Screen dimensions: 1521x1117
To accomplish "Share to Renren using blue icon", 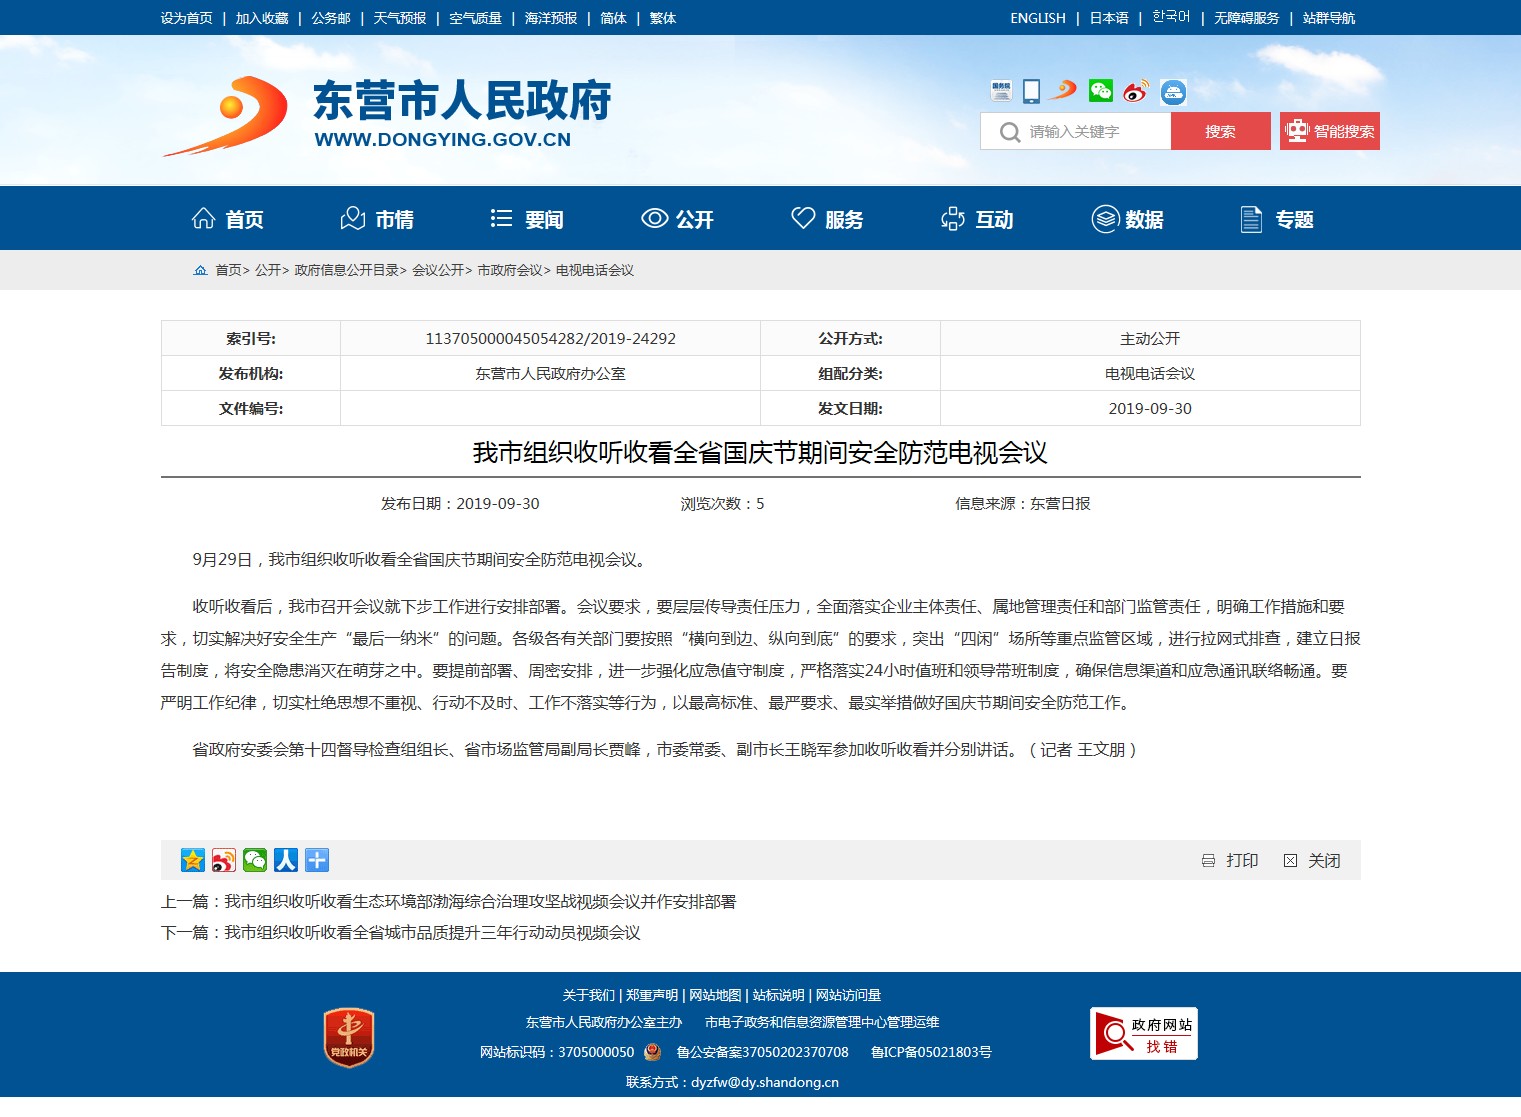I will pos(286,860).
